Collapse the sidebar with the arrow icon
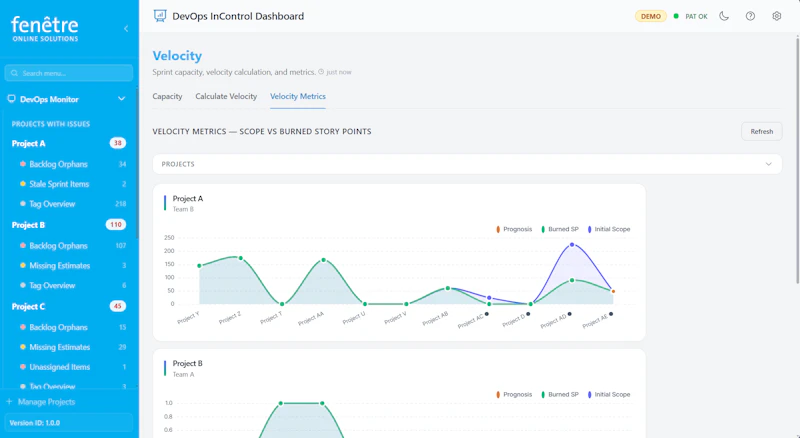 pyautogui.click(x=126, y=29)
